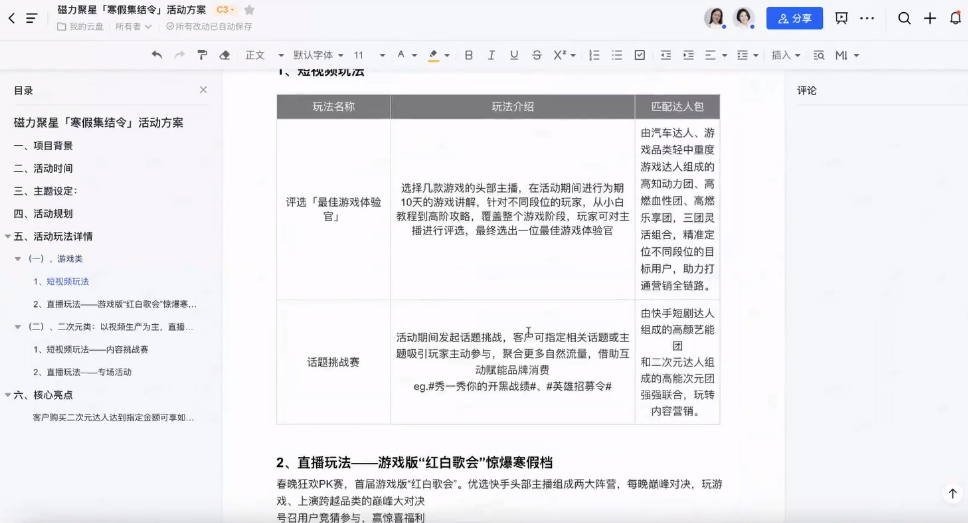Select 1、短视频玩法 in outline
This screenshot has height=523, width=968.
point(61,282)
